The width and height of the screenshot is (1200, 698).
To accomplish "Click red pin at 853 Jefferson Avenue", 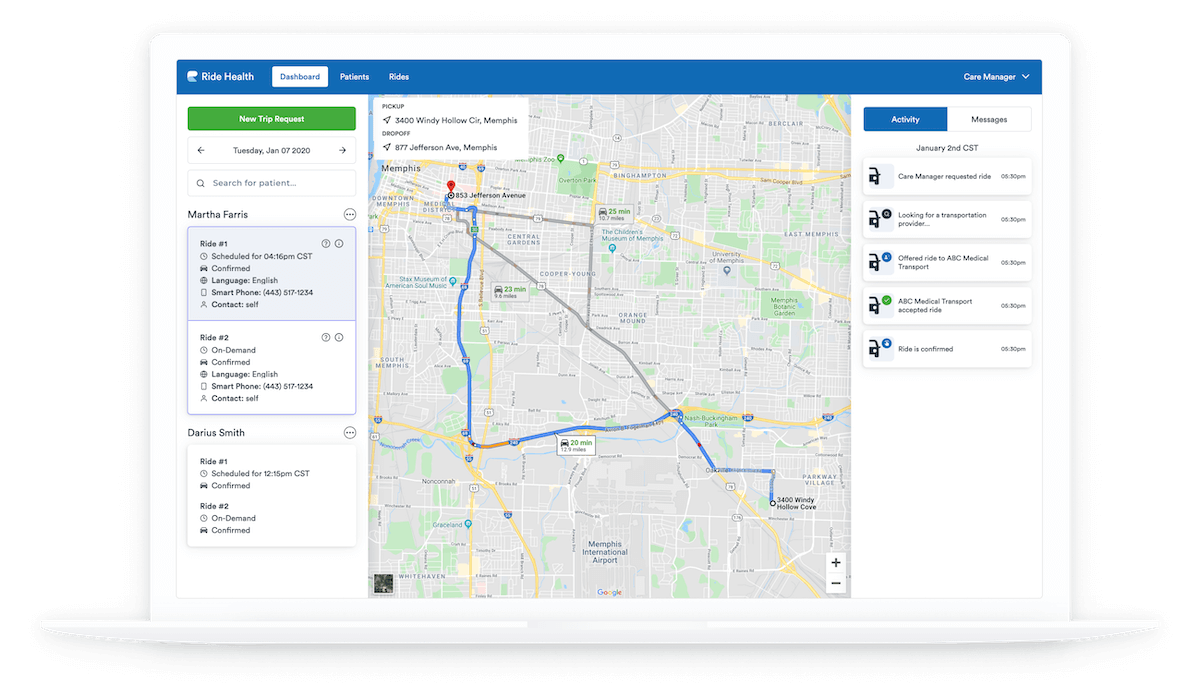I will click(x=451, y=188).
